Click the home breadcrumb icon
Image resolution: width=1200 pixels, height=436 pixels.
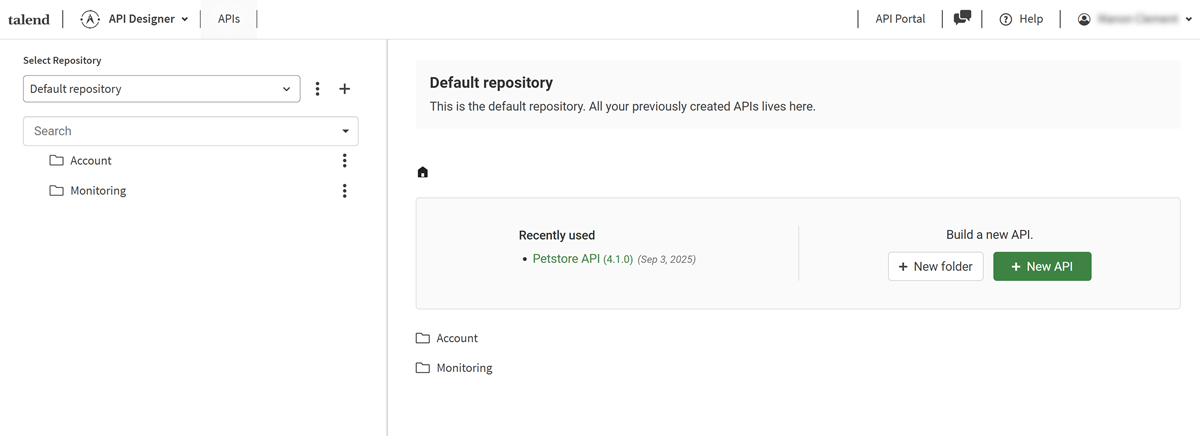pos(423,172)
